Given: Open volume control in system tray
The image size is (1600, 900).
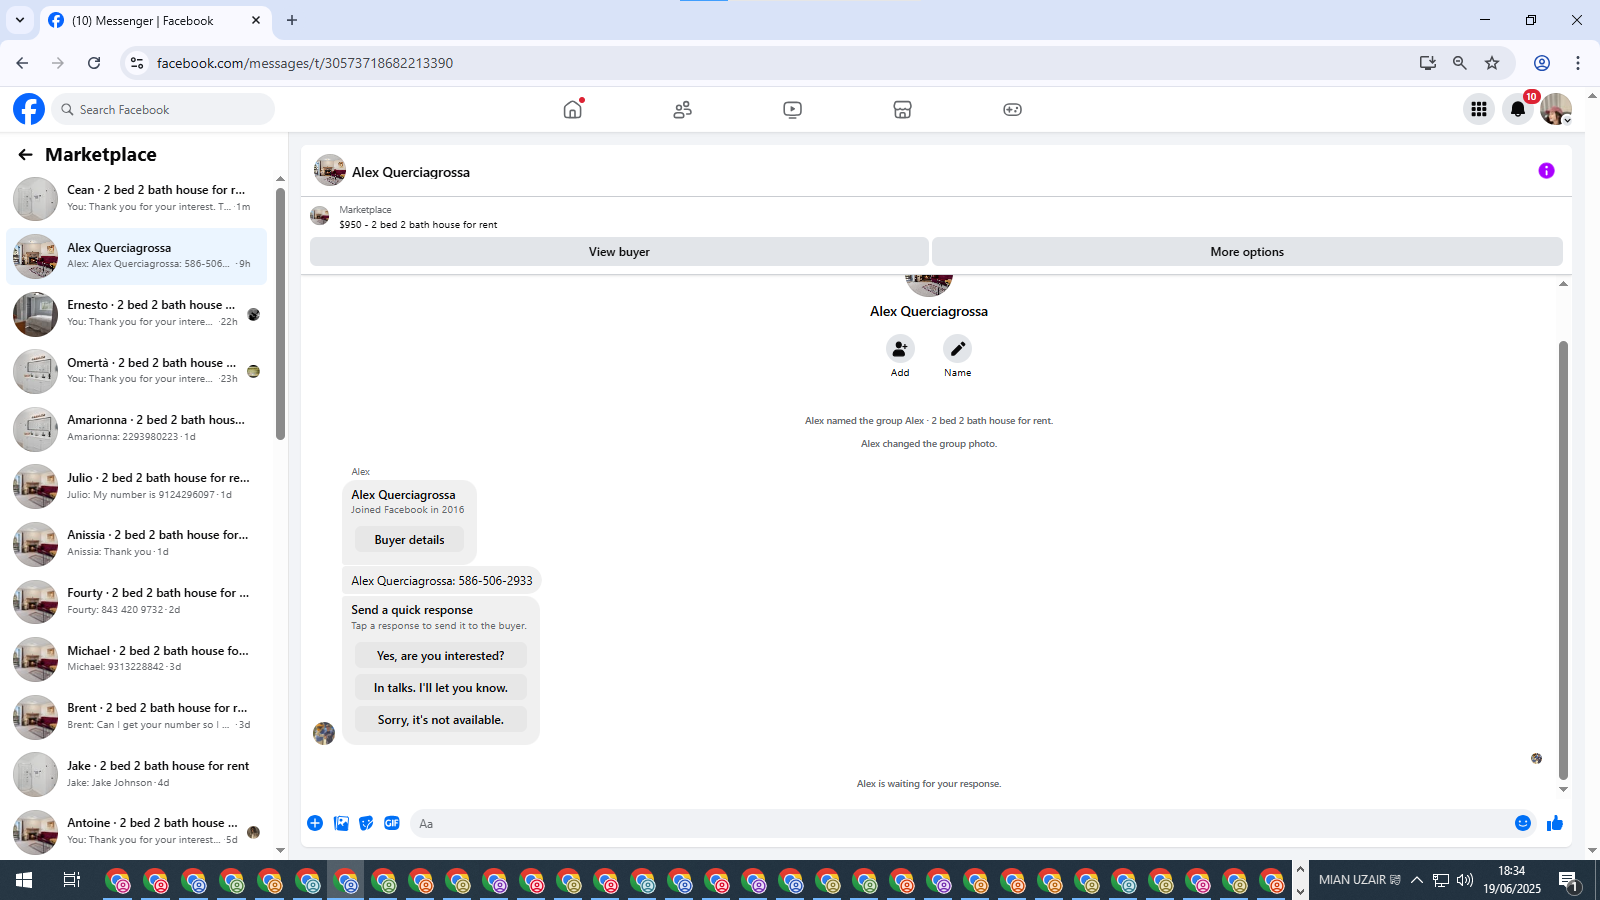Looking at the screenshot, I should coord(1465,880).
